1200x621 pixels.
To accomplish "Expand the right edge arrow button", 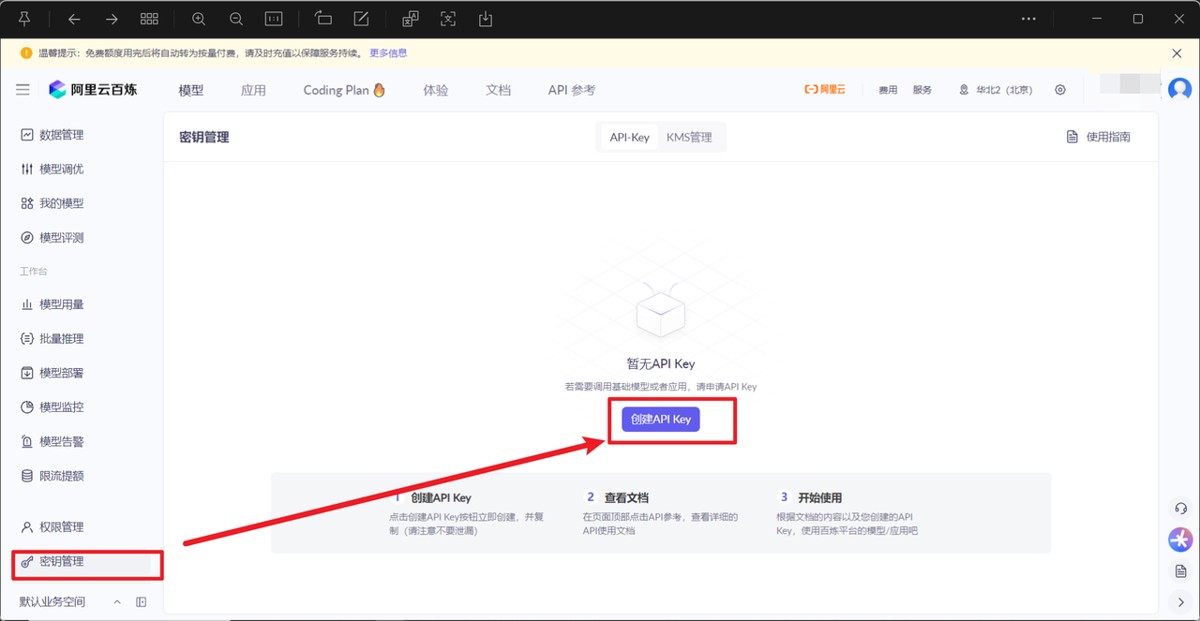I will (1180, 602).
